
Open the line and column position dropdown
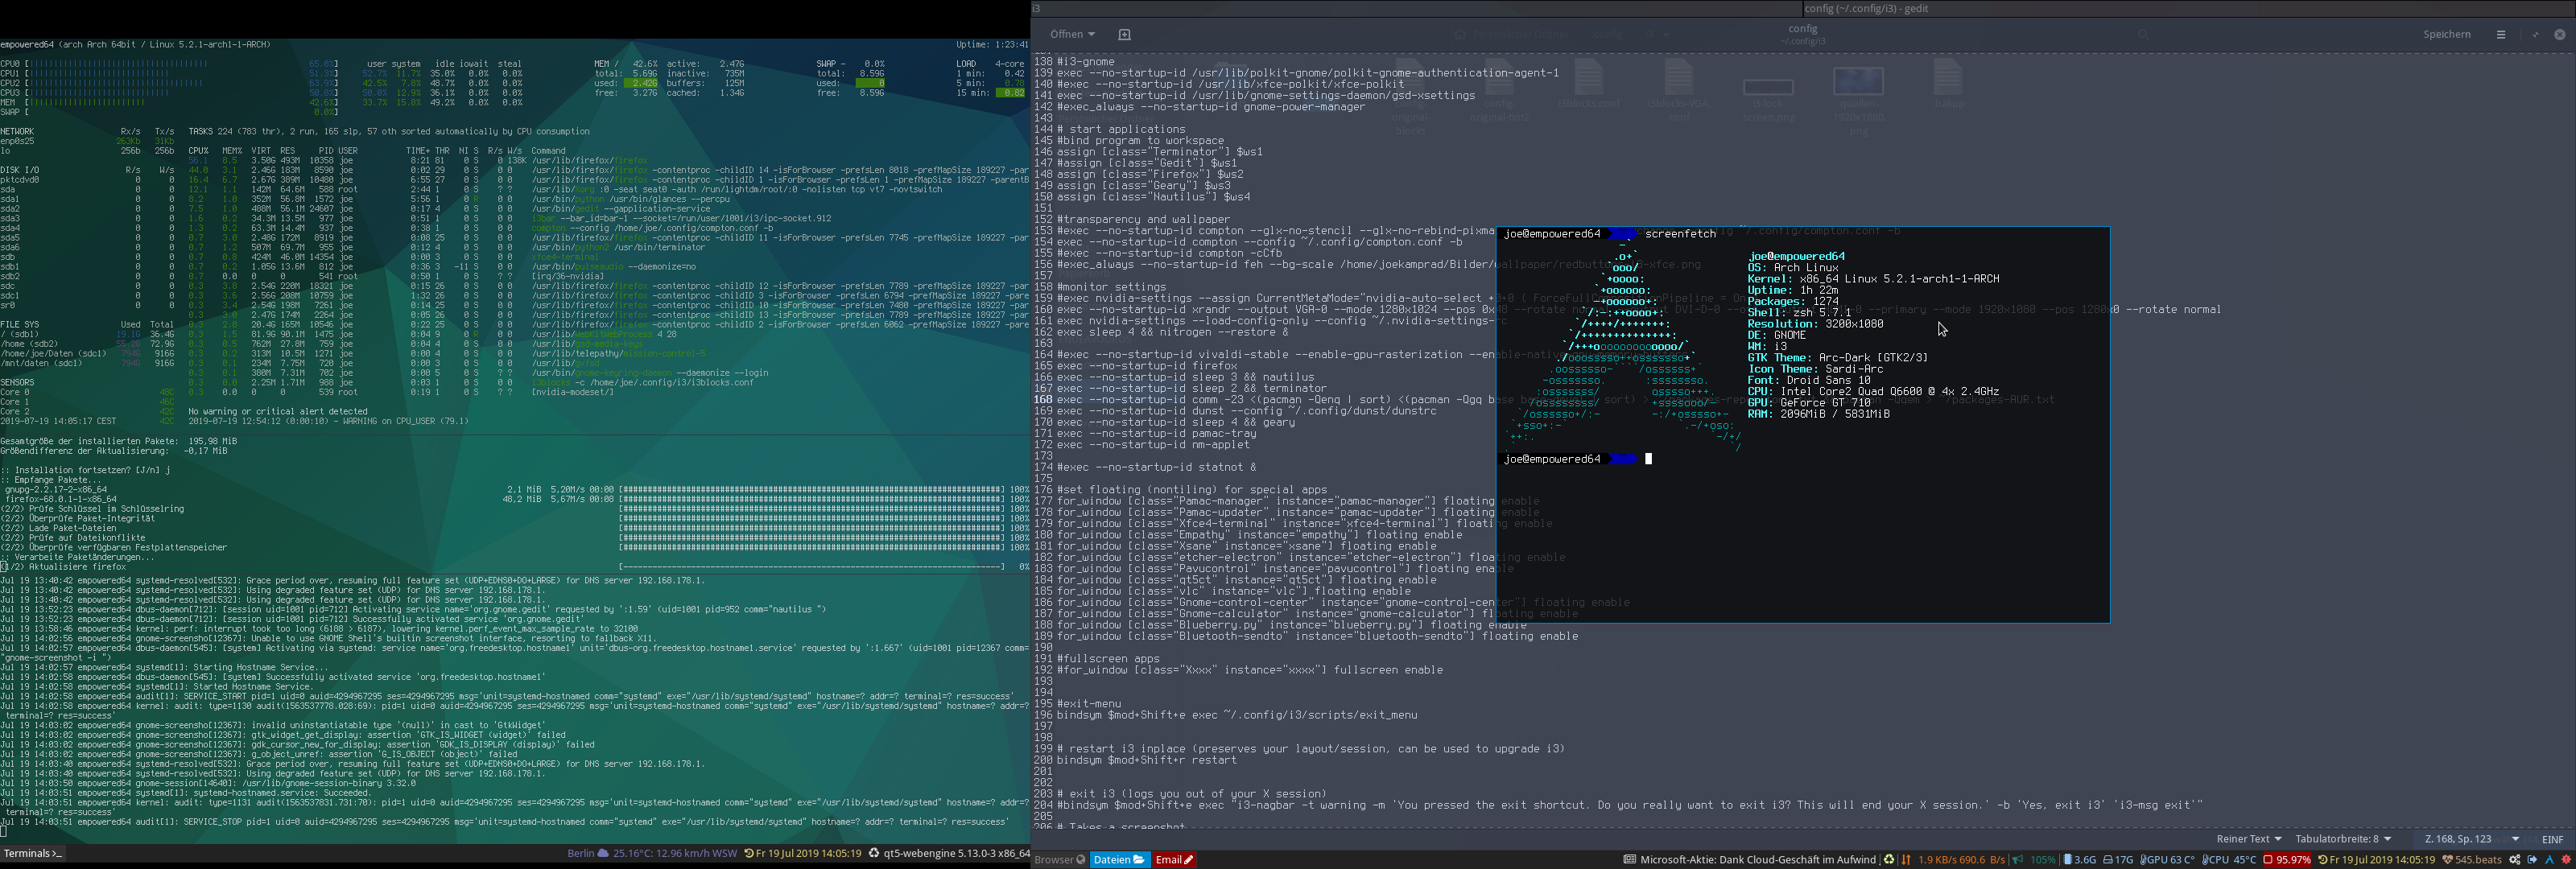click(2471, 839)
